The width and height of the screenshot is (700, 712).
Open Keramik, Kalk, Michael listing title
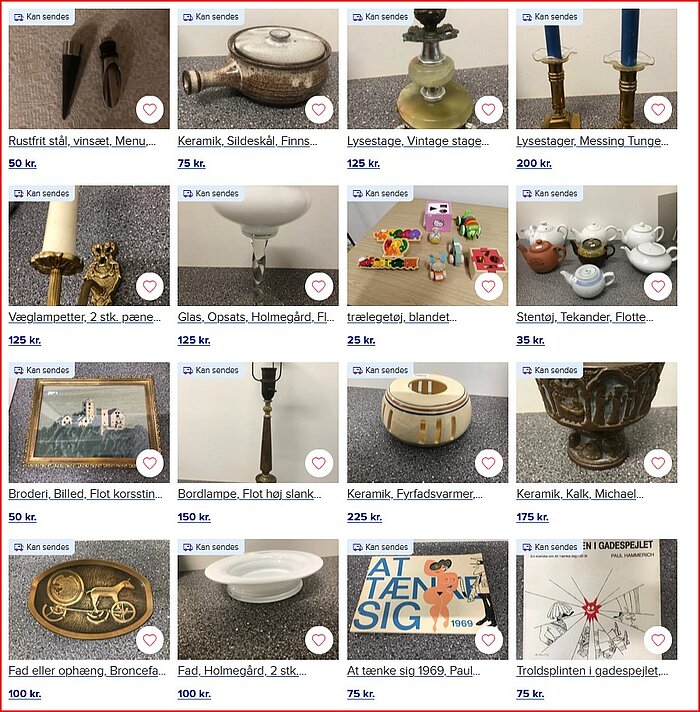click(x=580, y=494)
